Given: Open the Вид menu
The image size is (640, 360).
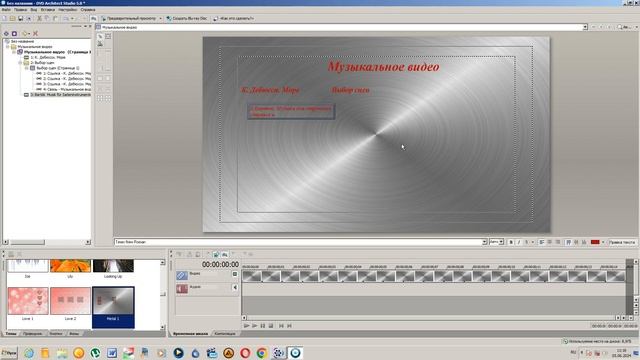Looking at the screenshot, I should [34, 9].
